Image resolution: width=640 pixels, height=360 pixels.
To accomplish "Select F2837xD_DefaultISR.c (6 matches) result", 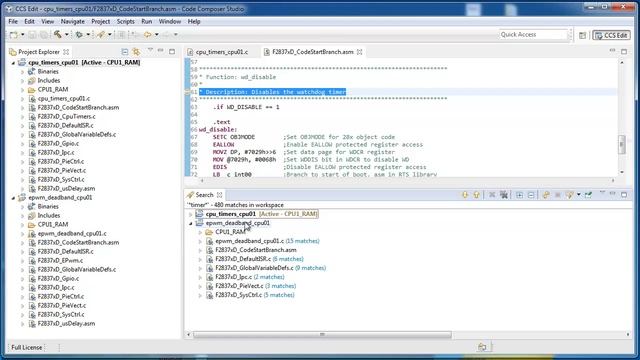I will pos(259,259).
